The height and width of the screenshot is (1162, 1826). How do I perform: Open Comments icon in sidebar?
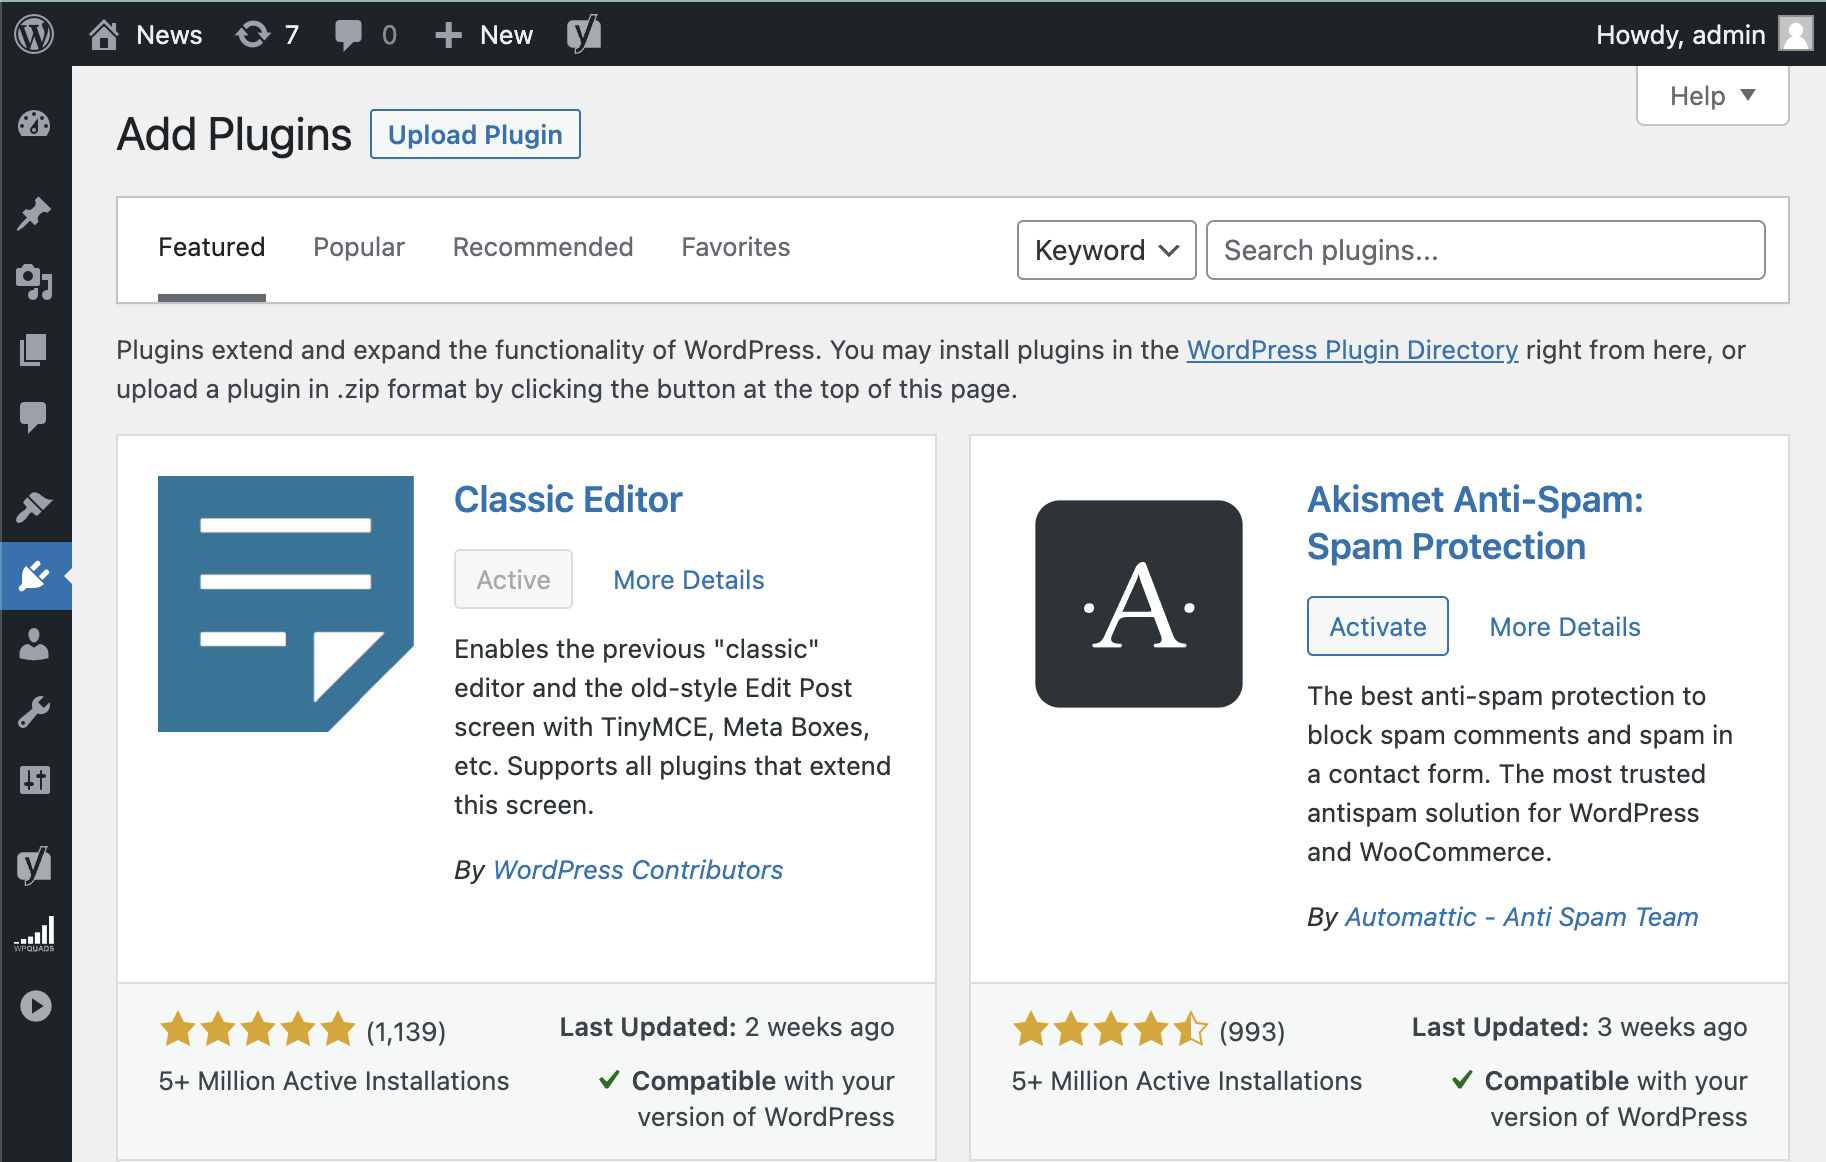point(34,416)
